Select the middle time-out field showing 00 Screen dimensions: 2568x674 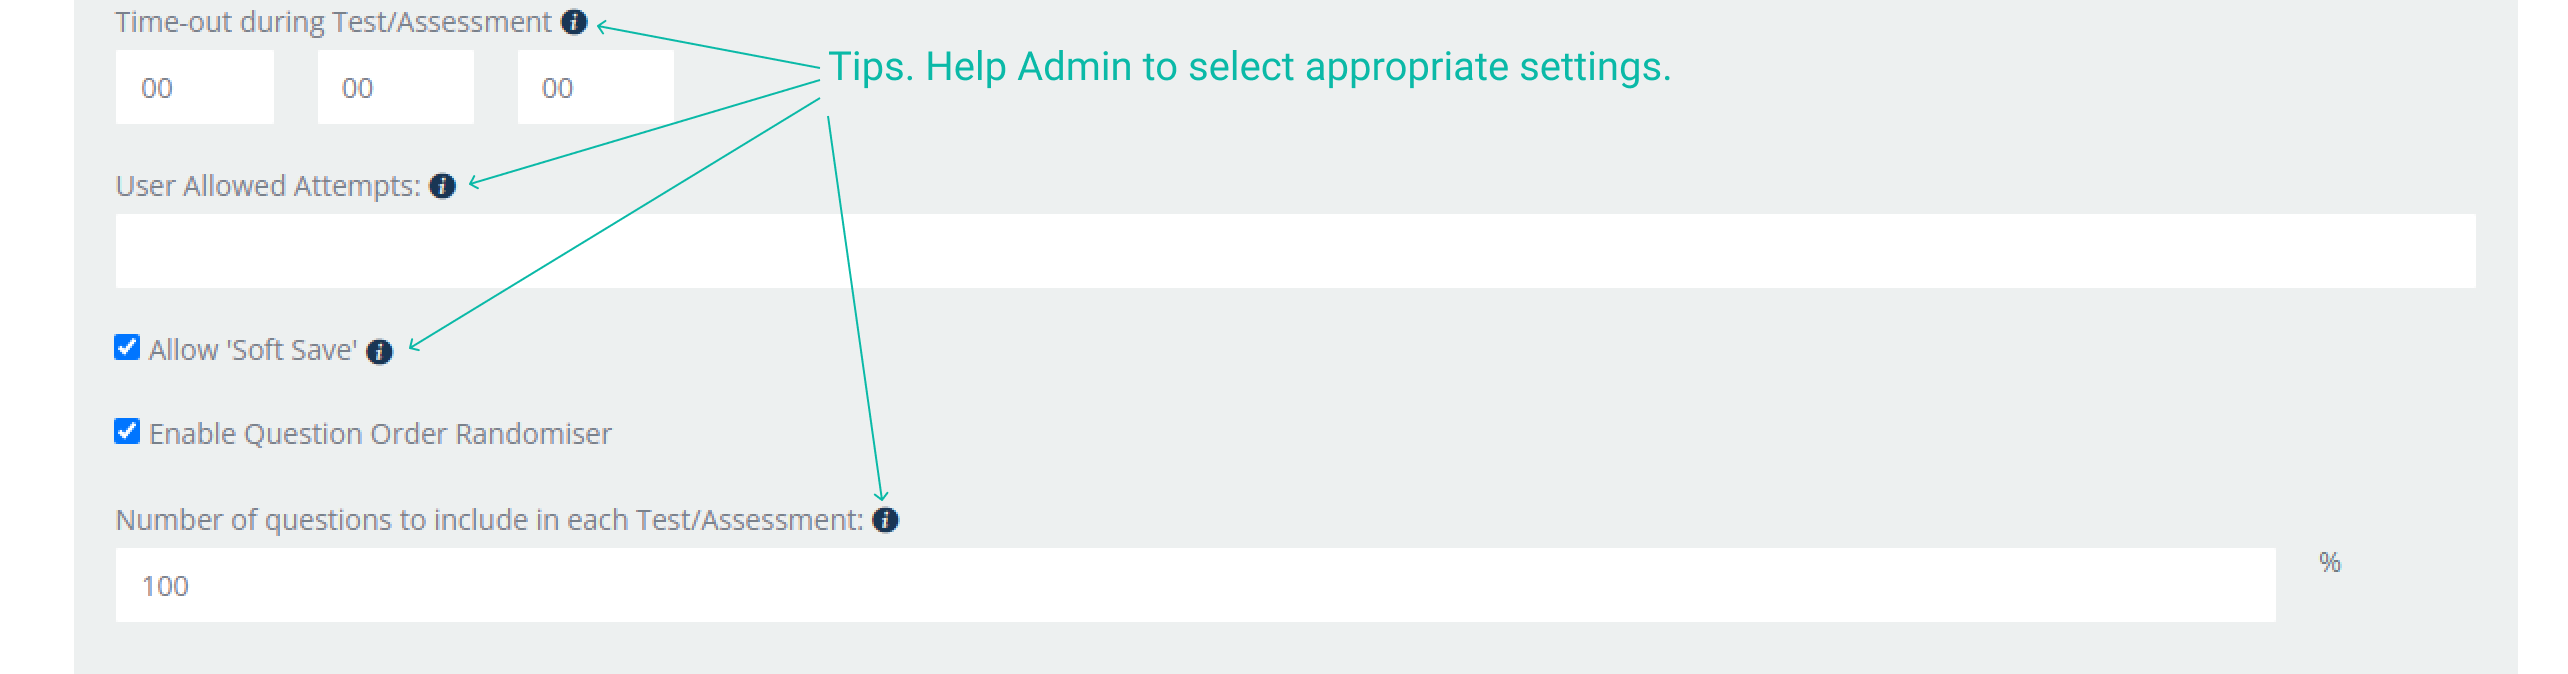[395, 88]
